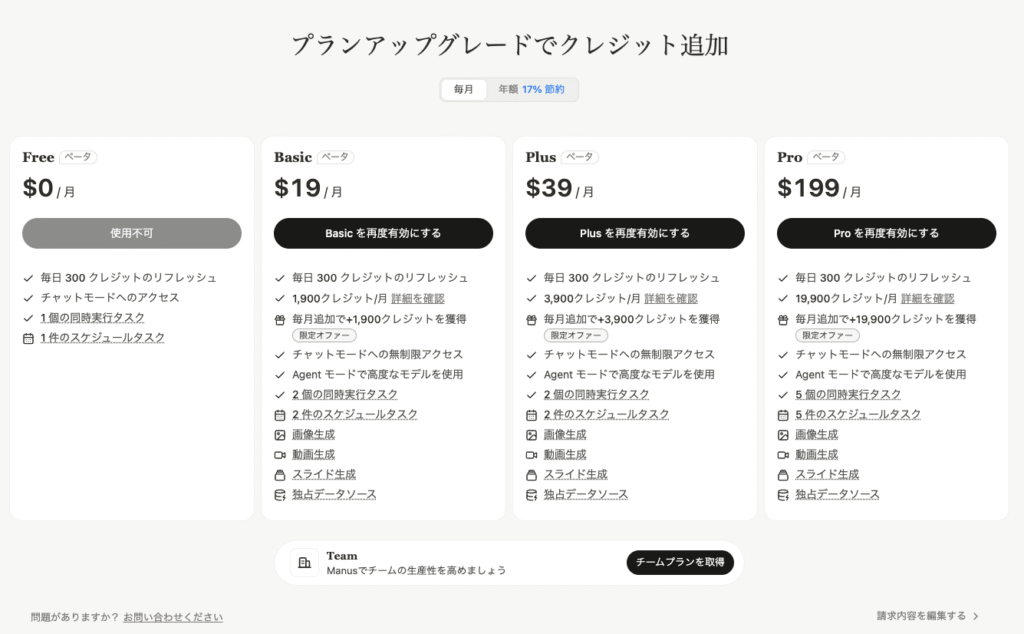1024x634 pixels.
Task: Click the calendar icon in Free plan
Action: coord(28,338)
